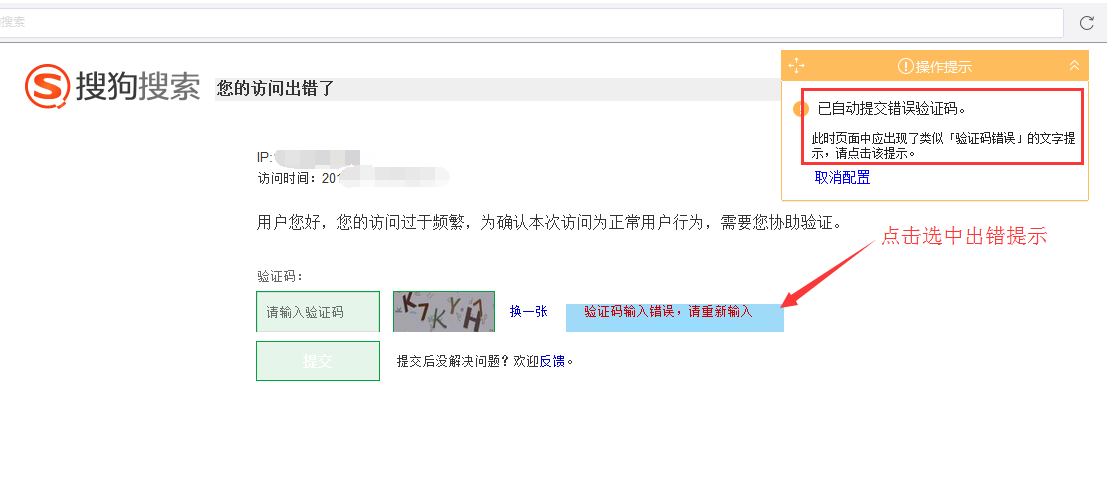The image size is (1109, 484).
Task: Click the browser address search bar
Action: 530,23
